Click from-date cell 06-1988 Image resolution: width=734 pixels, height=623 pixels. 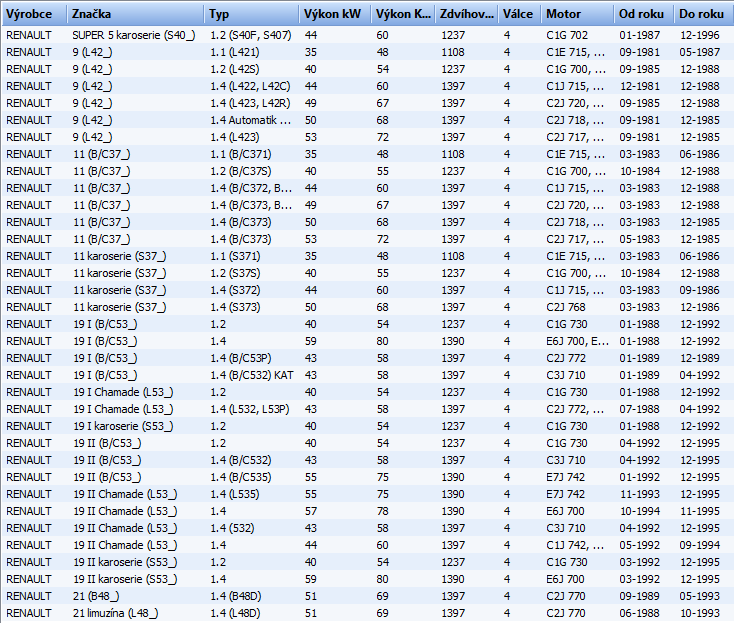639,613
